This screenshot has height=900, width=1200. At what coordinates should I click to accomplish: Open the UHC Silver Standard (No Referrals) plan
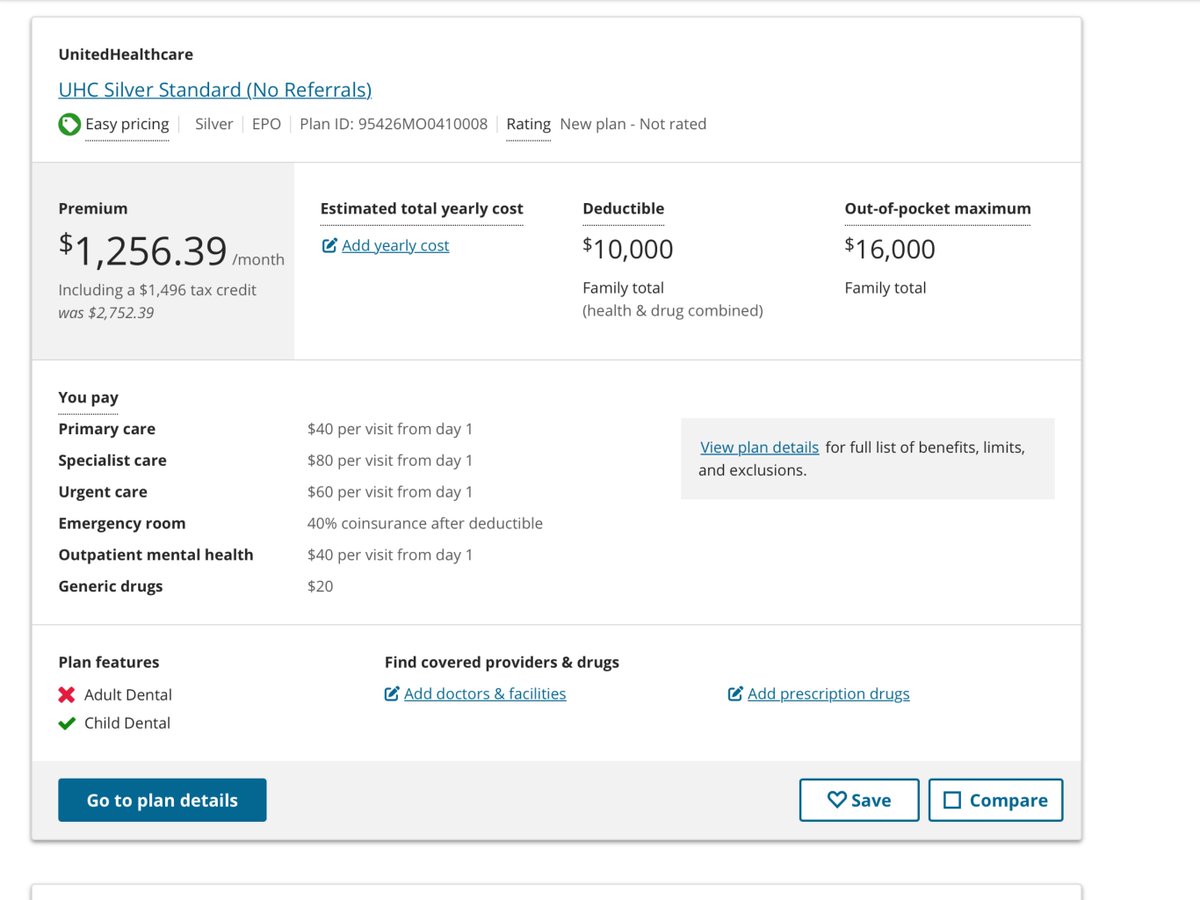pos(214,89)
